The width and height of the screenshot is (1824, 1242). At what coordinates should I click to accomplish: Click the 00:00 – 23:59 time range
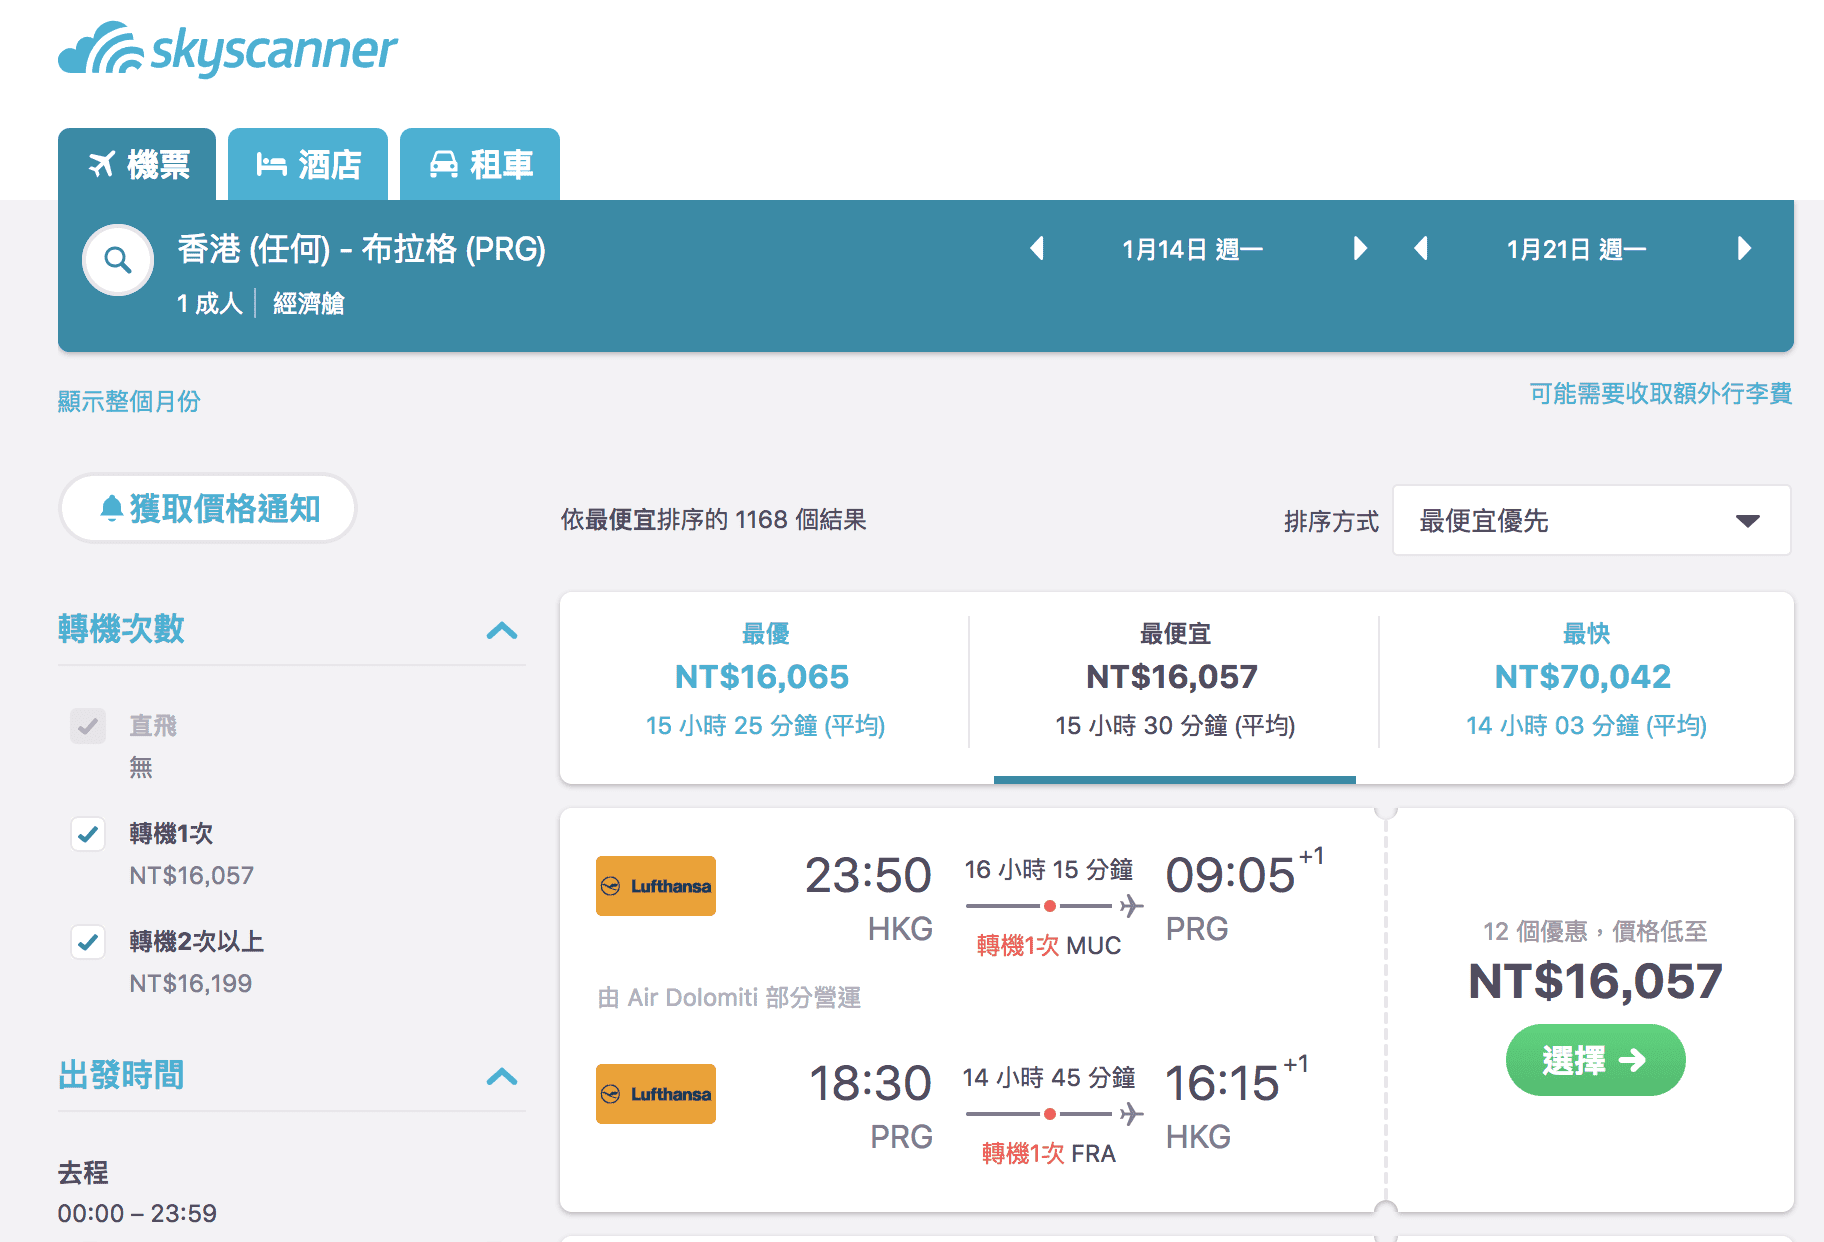(x=137, y=1213)
